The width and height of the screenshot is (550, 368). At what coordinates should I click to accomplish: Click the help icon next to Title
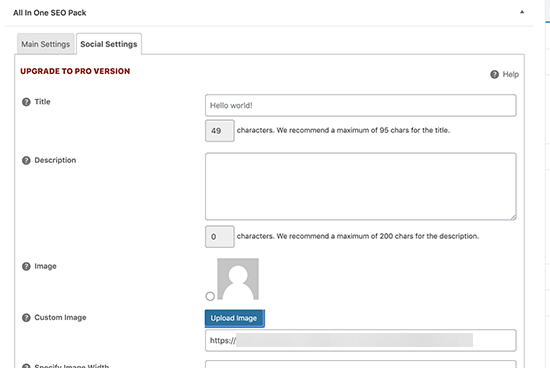(26, 102)
